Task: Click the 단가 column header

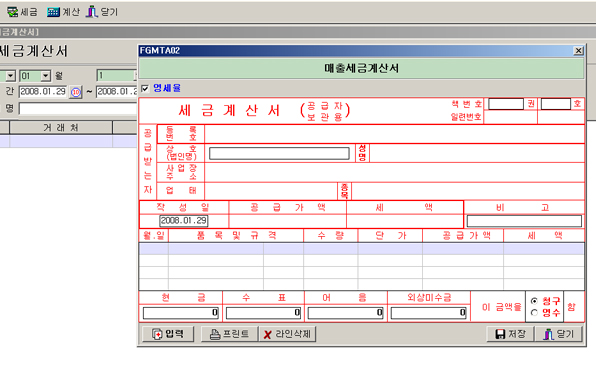Action: (x=390, y=236)
